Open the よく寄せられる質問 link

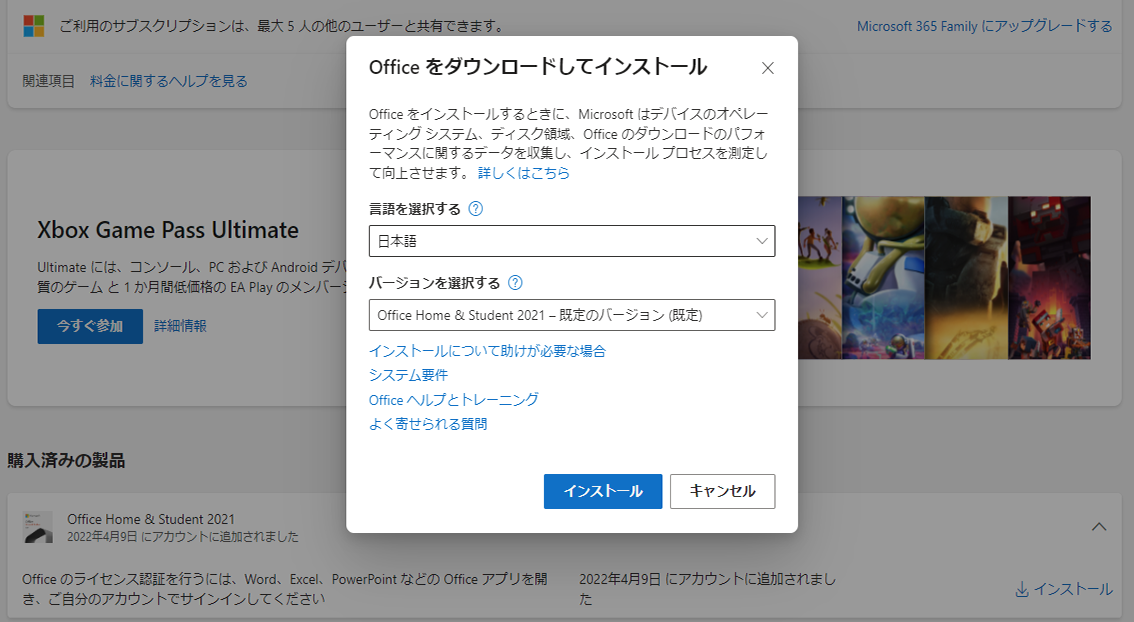[427, 424]
